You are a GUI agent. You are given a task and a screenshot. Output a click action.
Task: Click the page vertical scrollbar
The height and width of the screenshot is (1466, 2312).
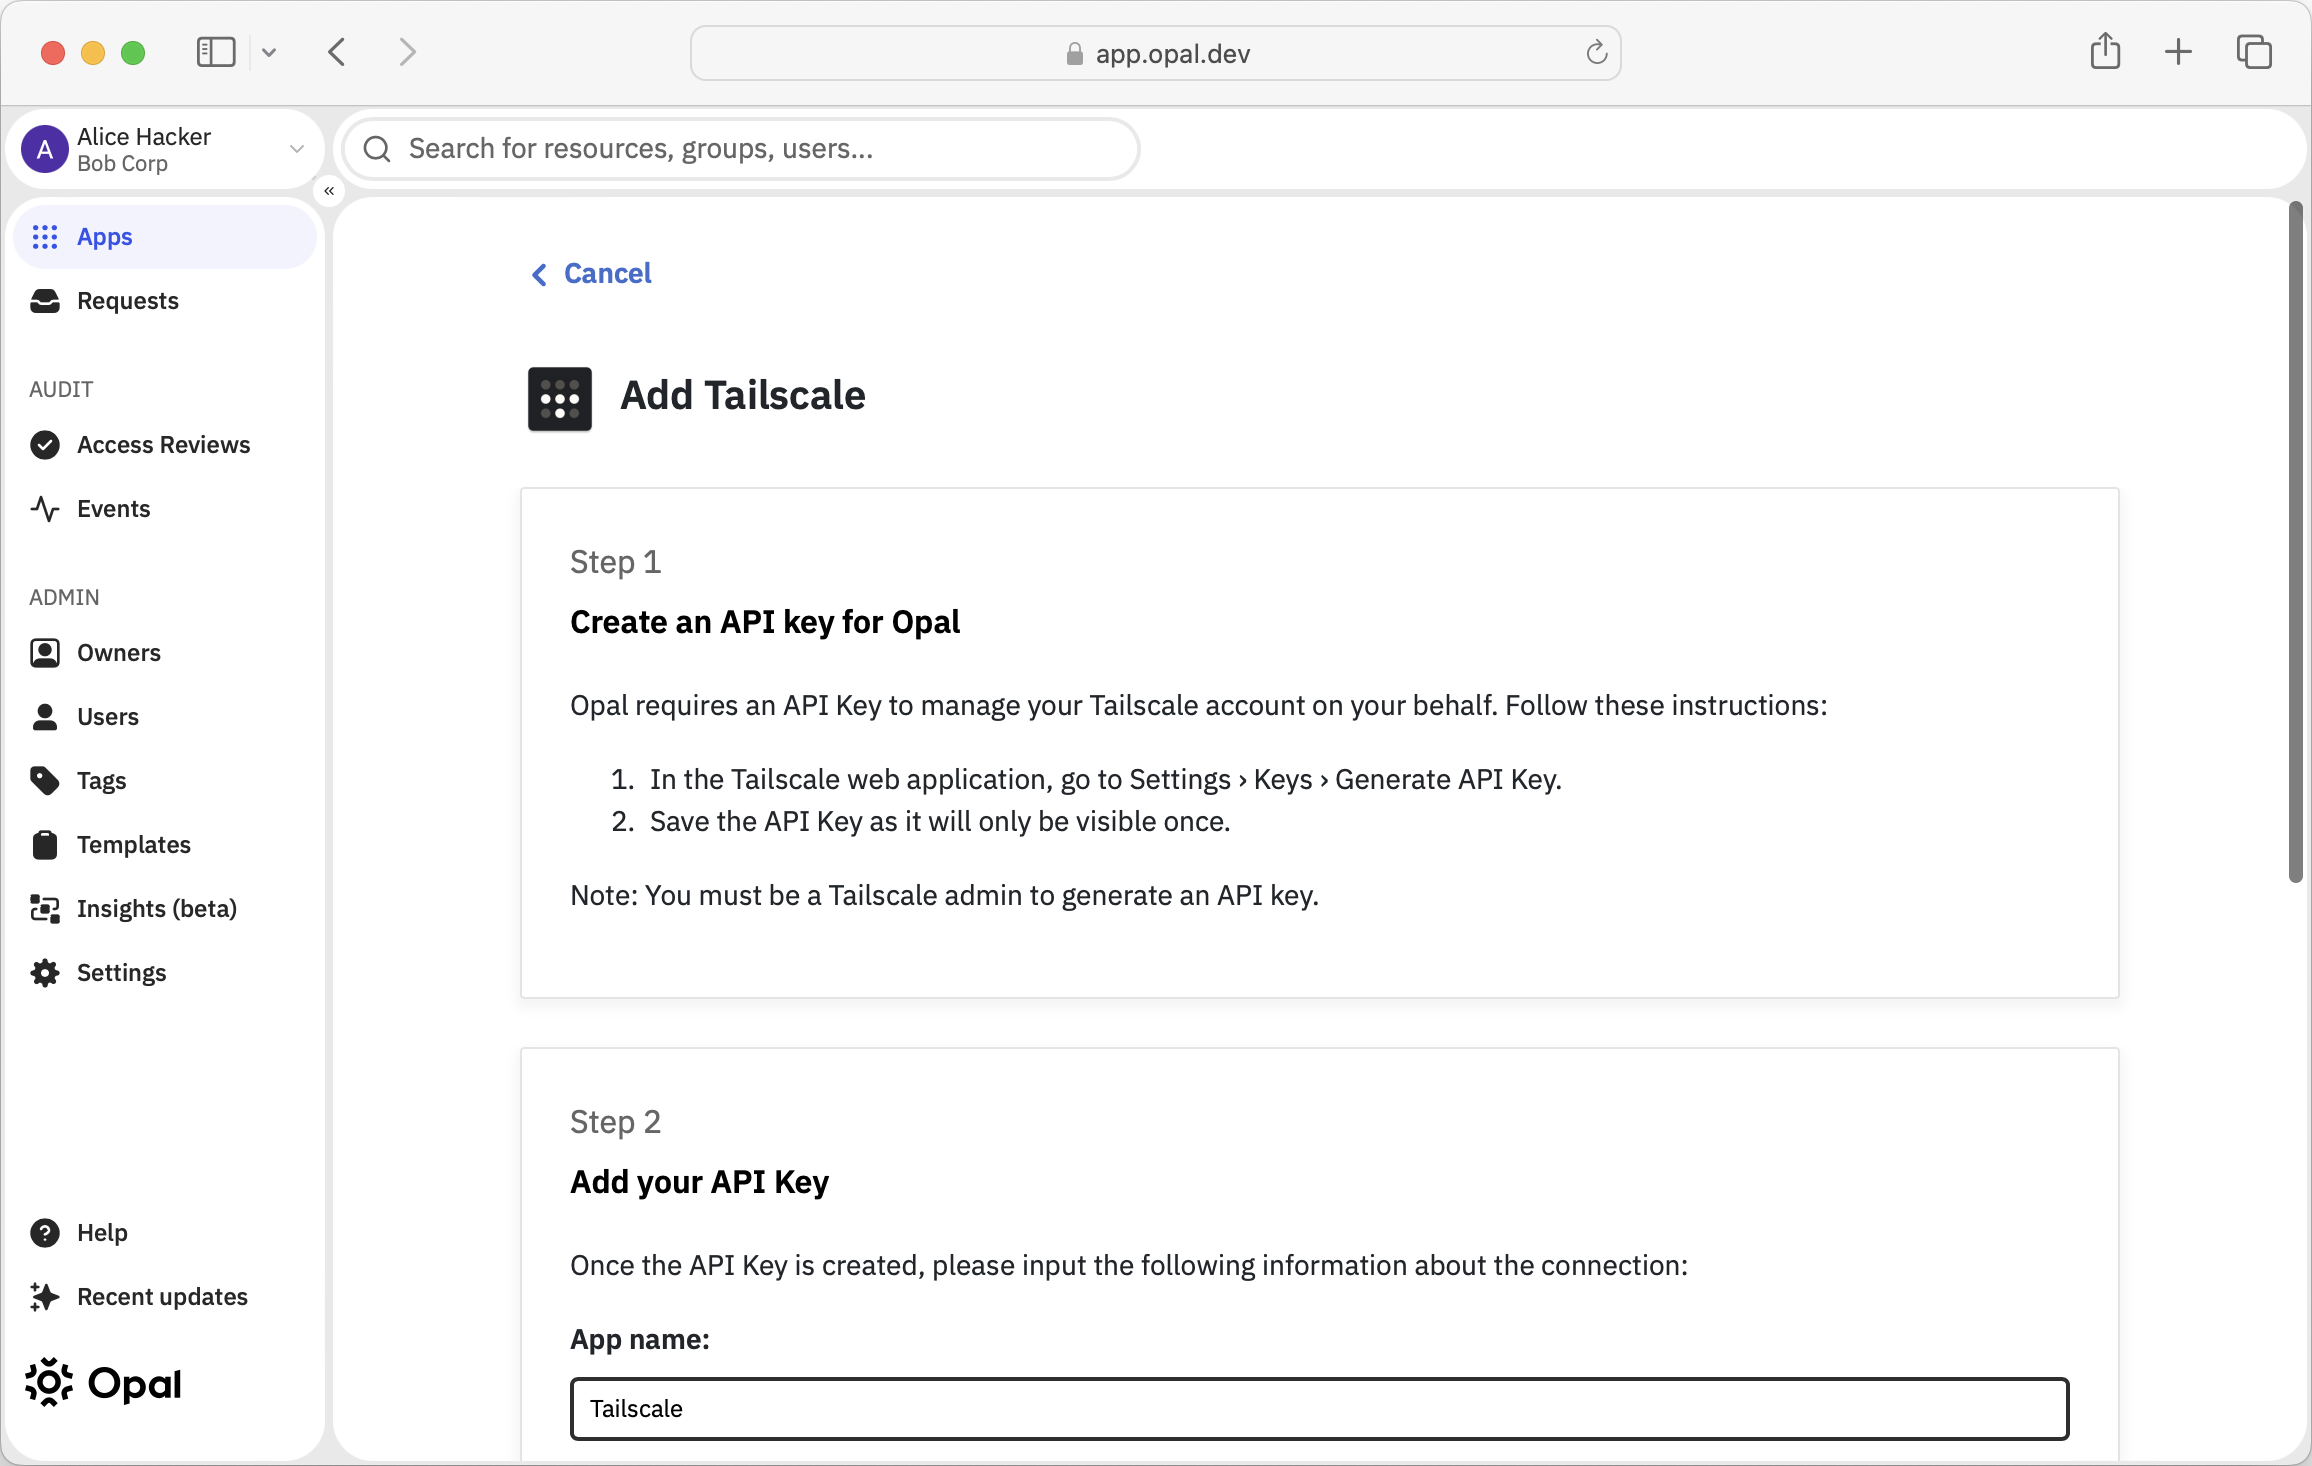coord(2295,543)
